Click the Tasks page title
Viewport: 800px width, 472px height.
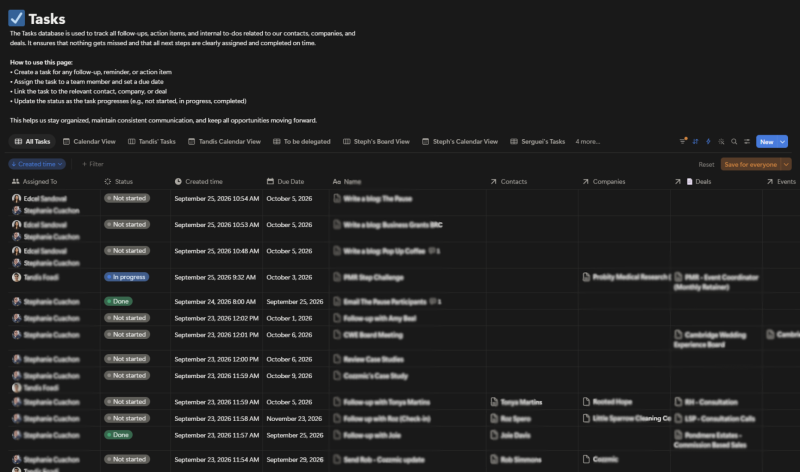click(x=47, y=19)
